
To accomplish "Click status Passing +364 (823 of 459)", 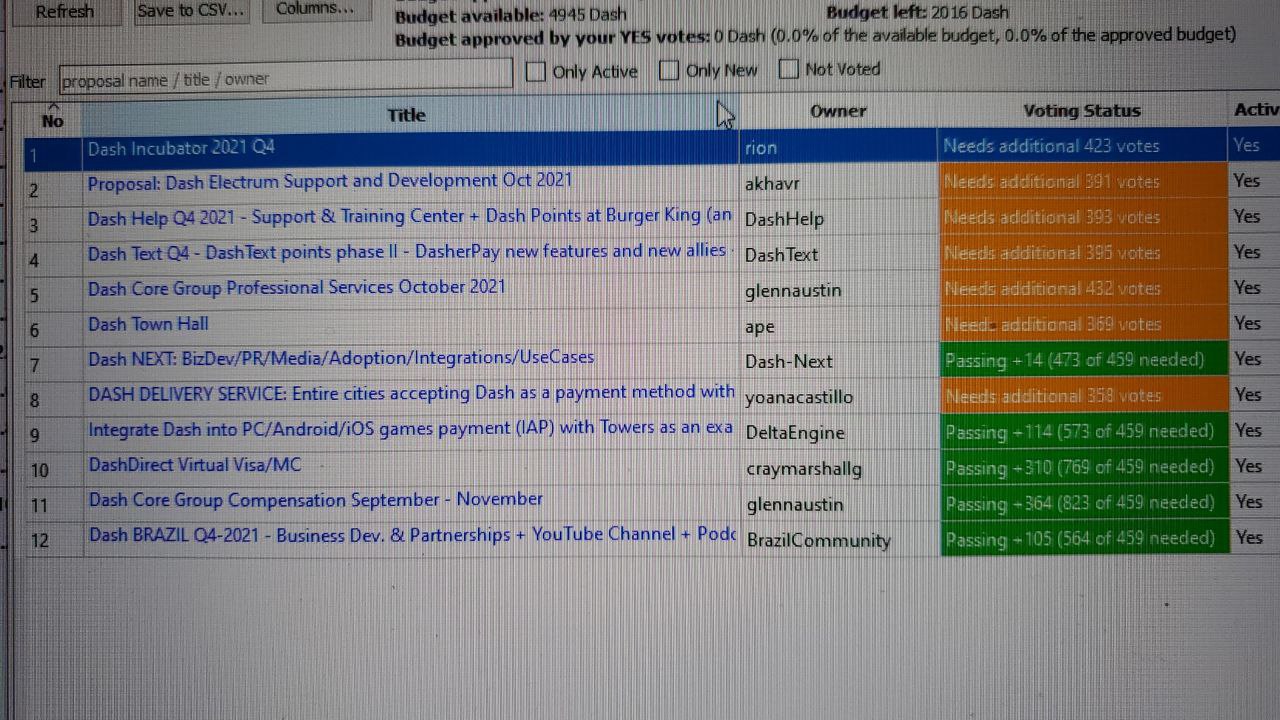I will (x=1084, y=502).
